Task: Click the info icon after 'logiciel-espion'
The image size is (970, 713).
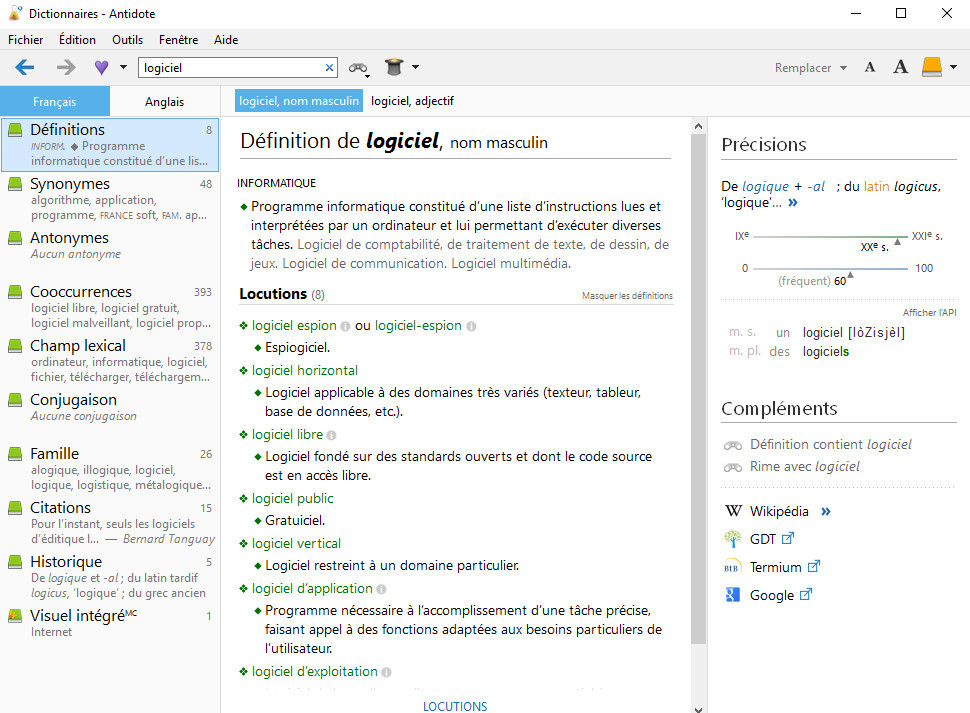Action: 471,326
